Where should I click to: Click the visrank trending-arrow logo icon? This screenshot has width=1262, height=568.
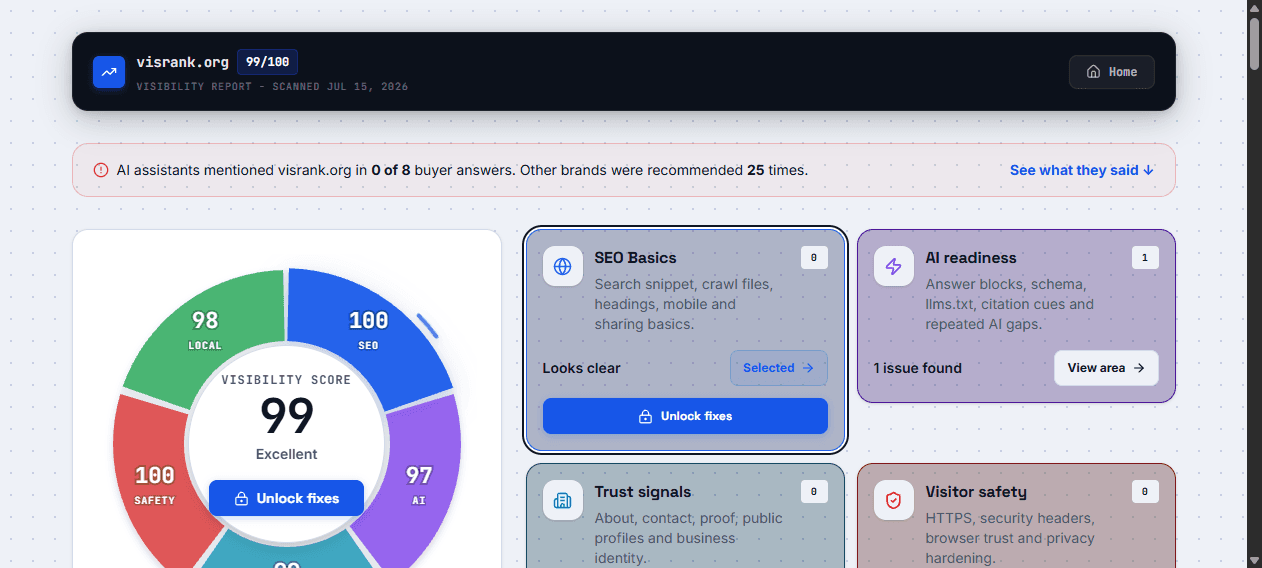[x=109, y=72]
